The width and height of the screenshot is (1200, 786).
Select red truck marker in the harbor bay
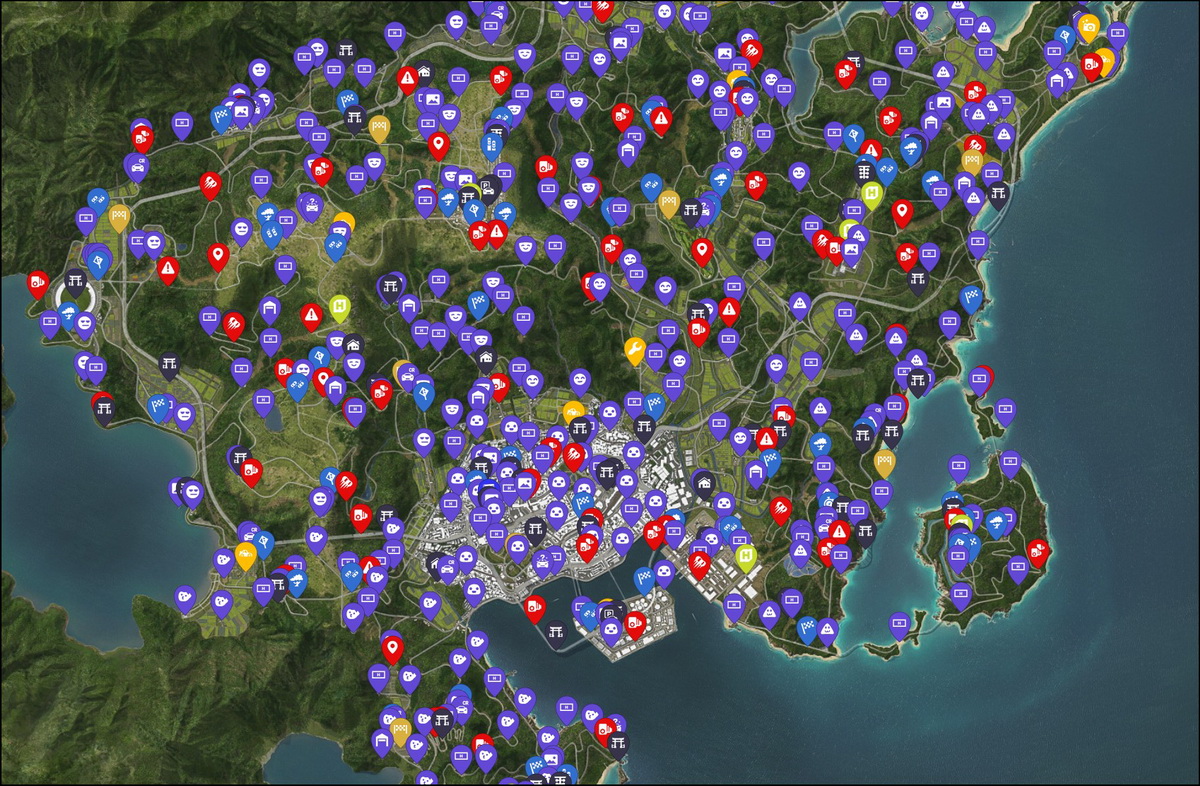(x=535, y=607)
